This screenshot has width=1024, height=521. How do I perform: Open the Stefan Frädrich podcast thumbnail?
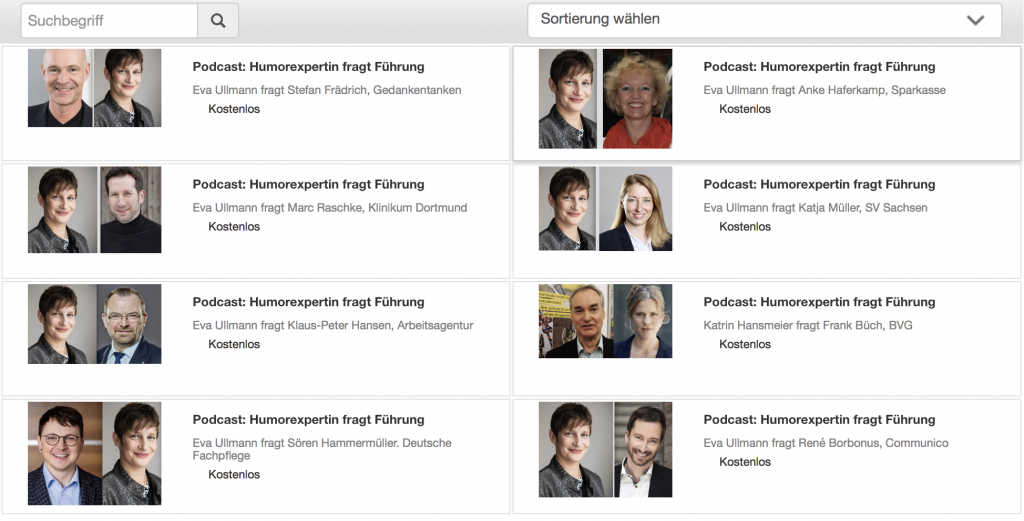coord(94,87)
